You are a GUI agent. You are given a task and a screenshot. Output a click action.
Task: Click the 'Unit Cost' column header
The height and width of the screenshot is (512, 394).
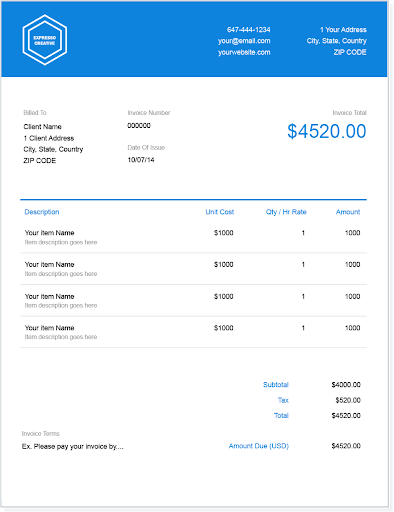tap(220, 212)
